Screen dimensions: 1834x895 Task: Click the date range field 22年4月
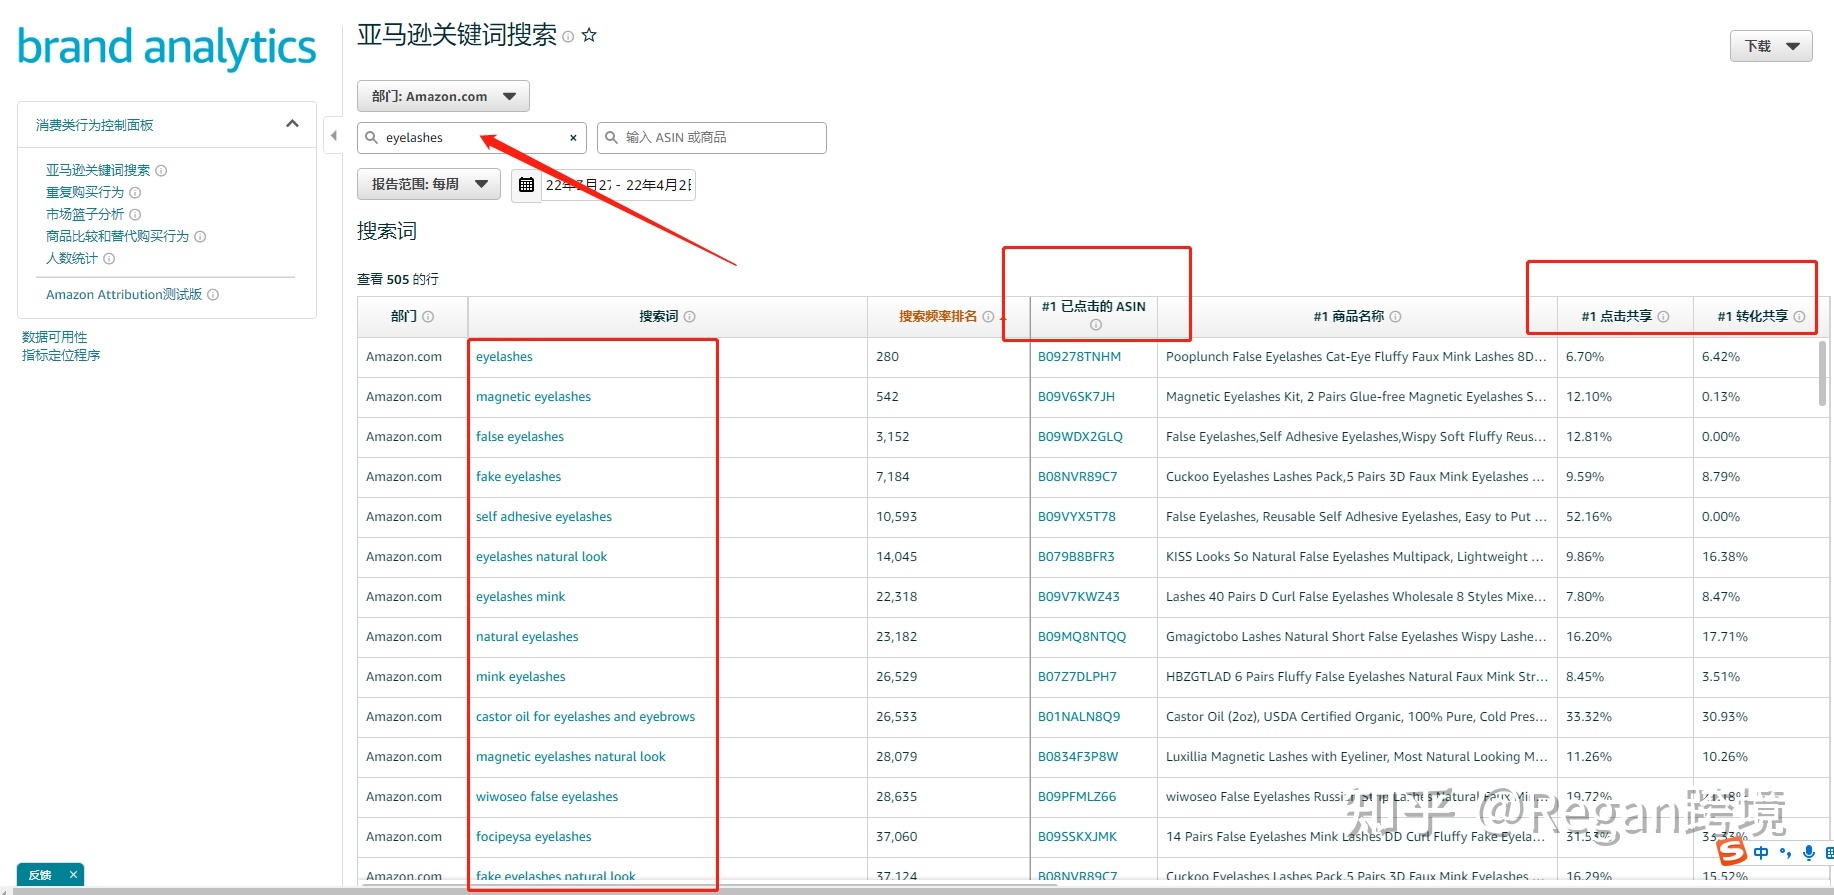(x=618, y=185)
